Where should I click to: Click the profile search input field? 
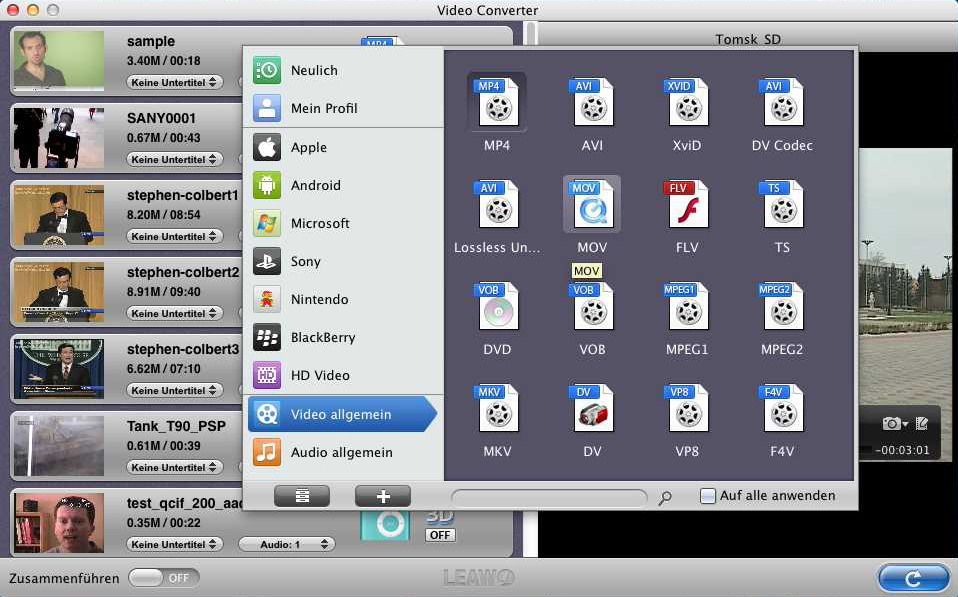548,496
